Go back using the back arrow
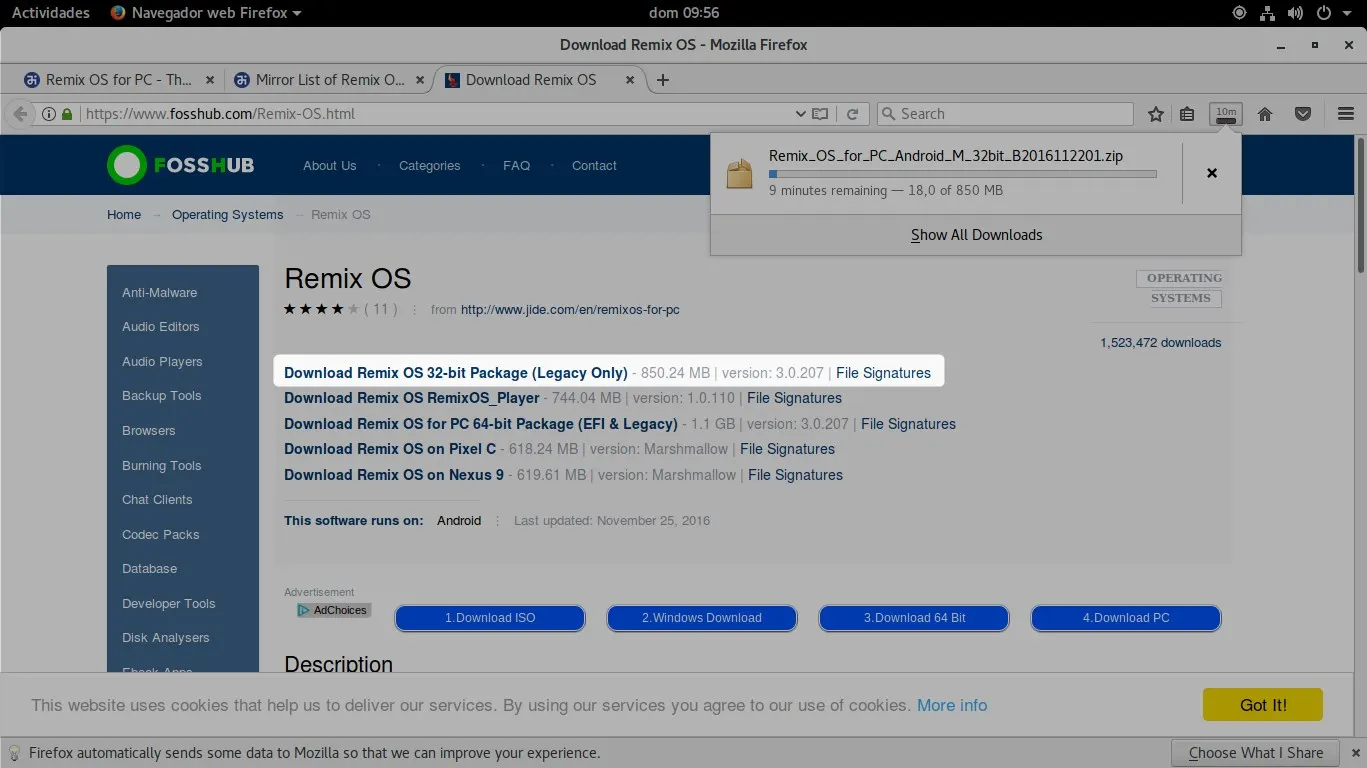Image resolution: width=1367 pixels, height=768 pixels. (19, 113)
